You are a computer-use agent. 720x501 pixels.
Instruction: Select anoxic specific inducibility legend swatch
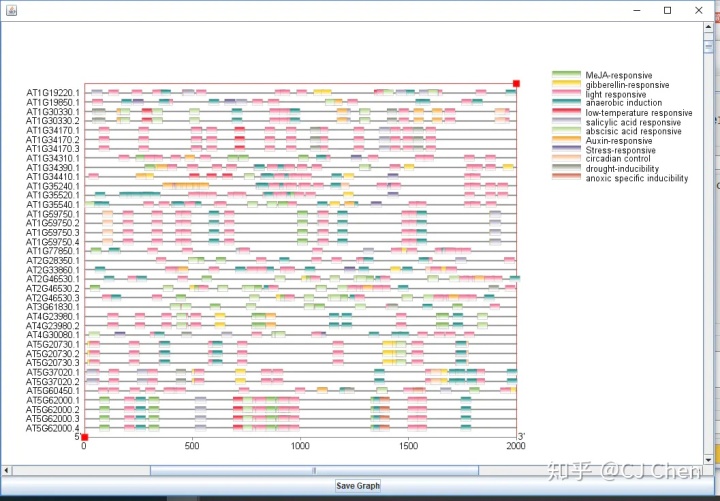(566, 178)
